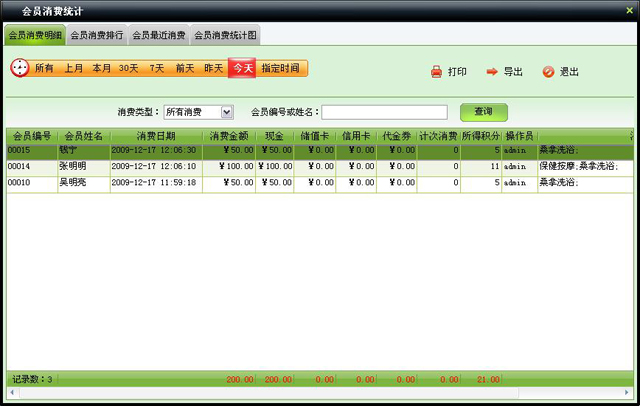
Task: Click the 消费日期 column header
Action: click(156, 135)
